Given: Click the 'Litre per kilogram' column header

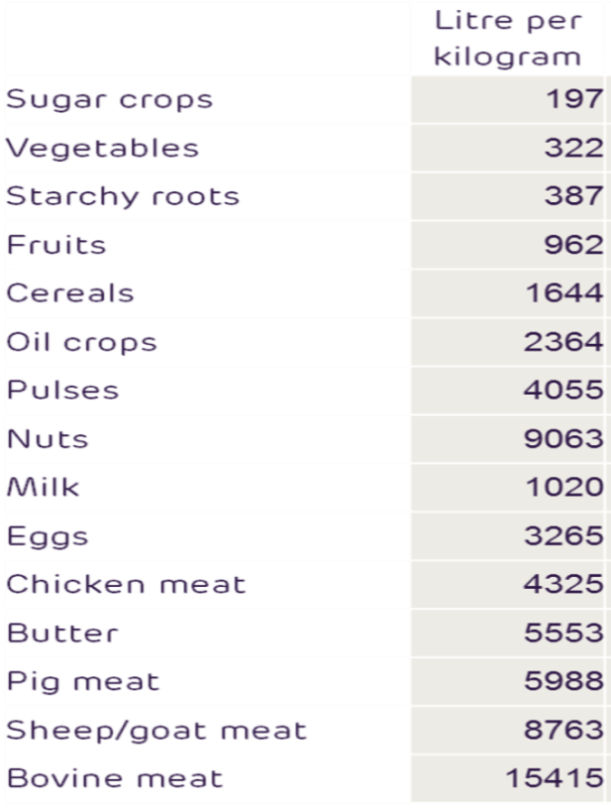Looking at the screenshot, I should click(x=508, y=39).
